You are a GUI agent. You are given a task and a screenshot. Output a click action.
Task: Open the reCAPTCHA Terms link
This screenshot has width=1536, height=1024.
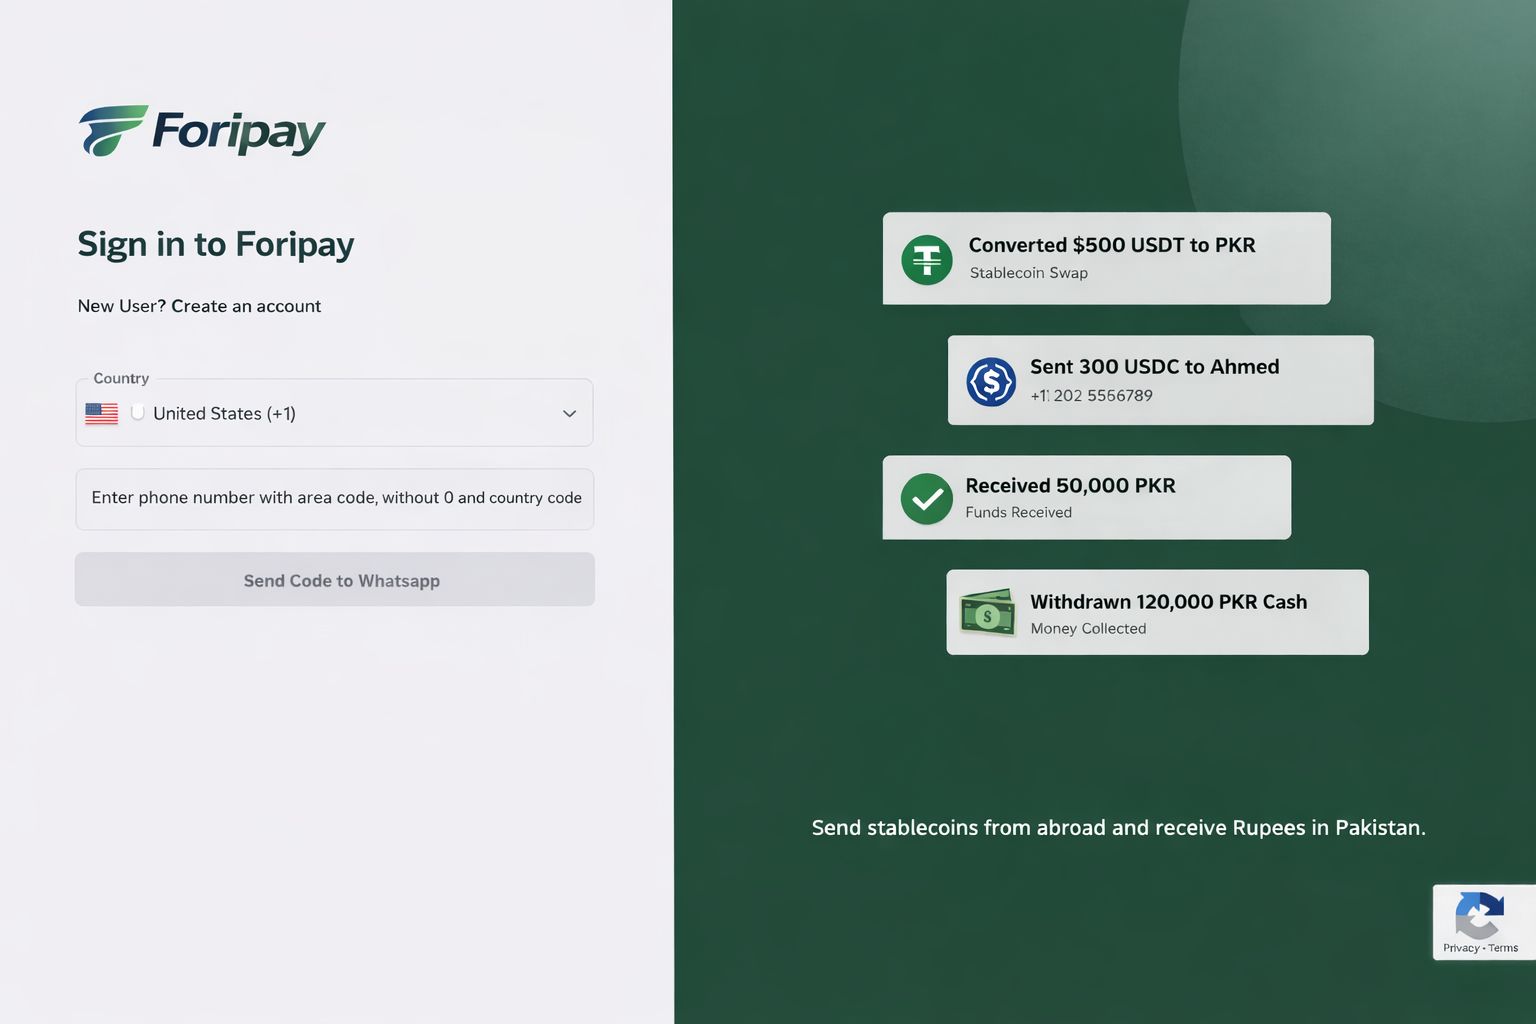click(x=1503, y=948)
